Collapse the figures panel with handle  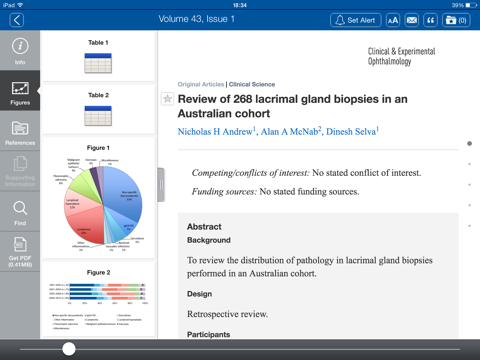[x=161, y=185]
